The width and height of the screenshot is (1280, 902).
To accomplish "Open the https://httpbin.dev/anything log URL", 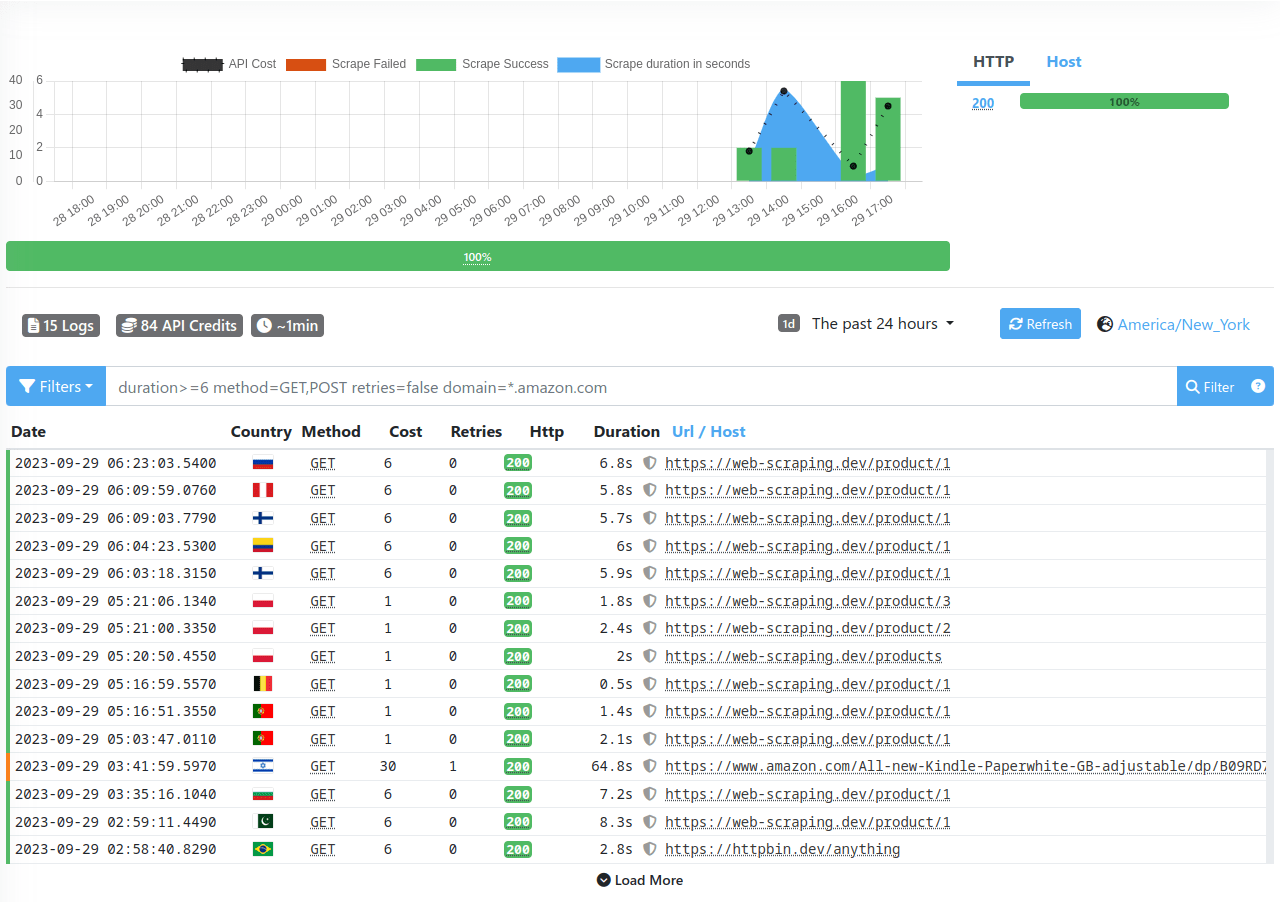I will (x=782, y=849).
